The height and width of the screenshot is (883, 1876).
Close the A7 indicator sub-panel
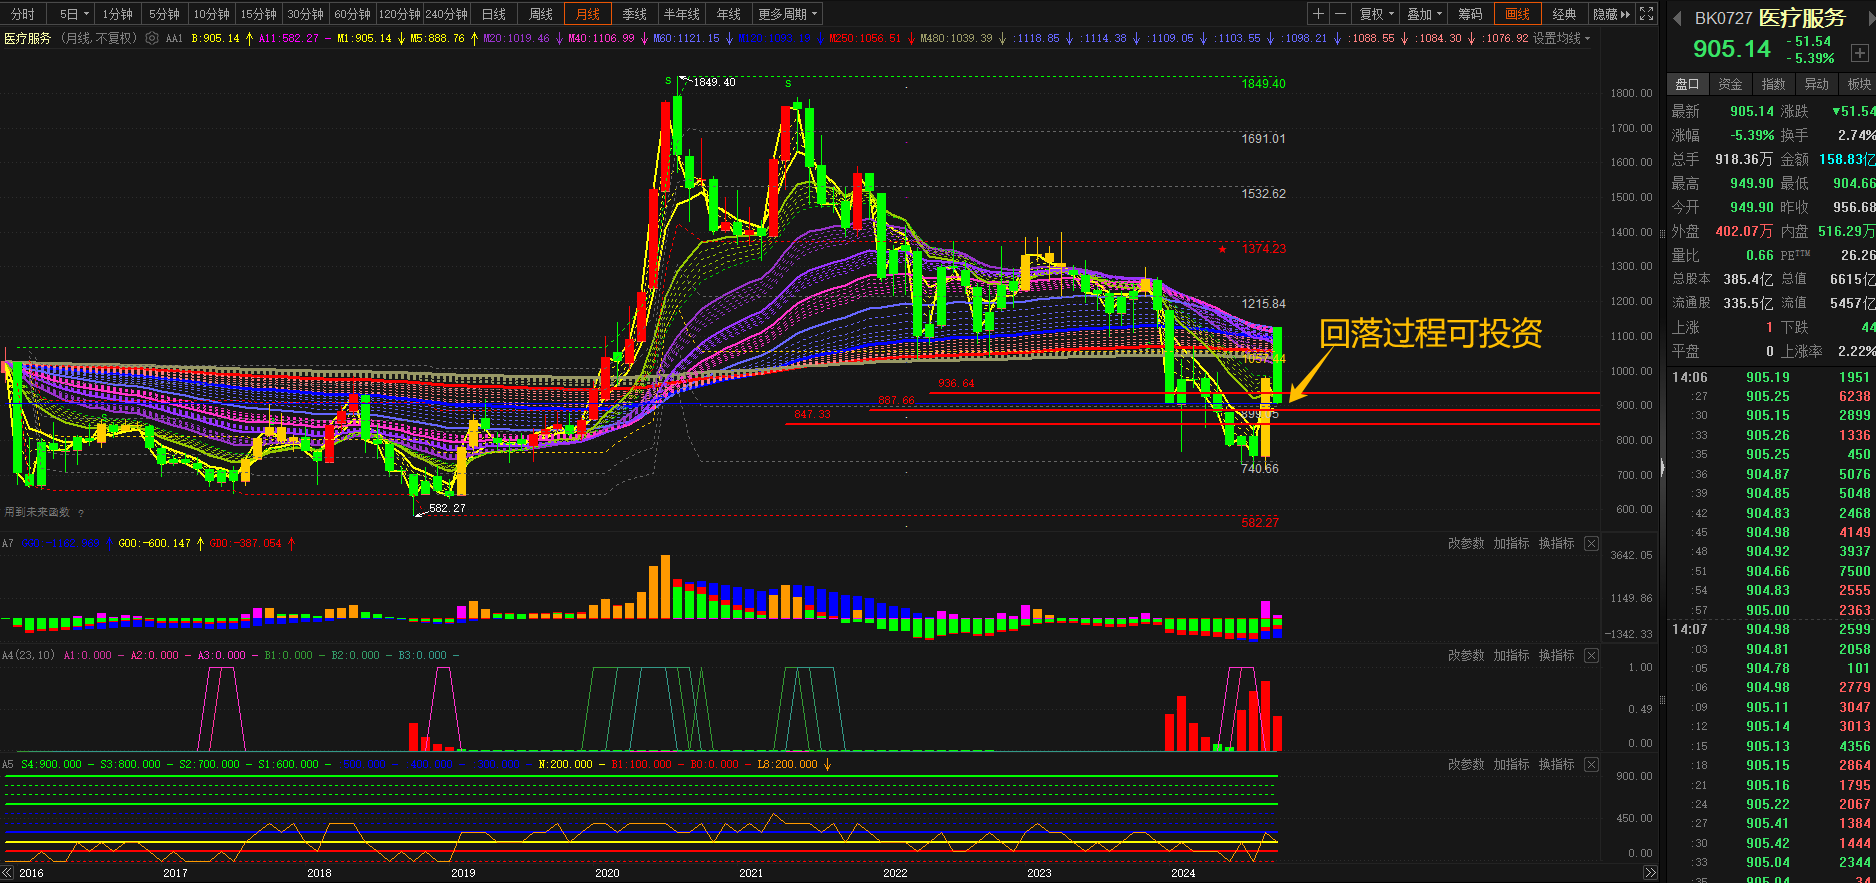tap(1591, 544)
